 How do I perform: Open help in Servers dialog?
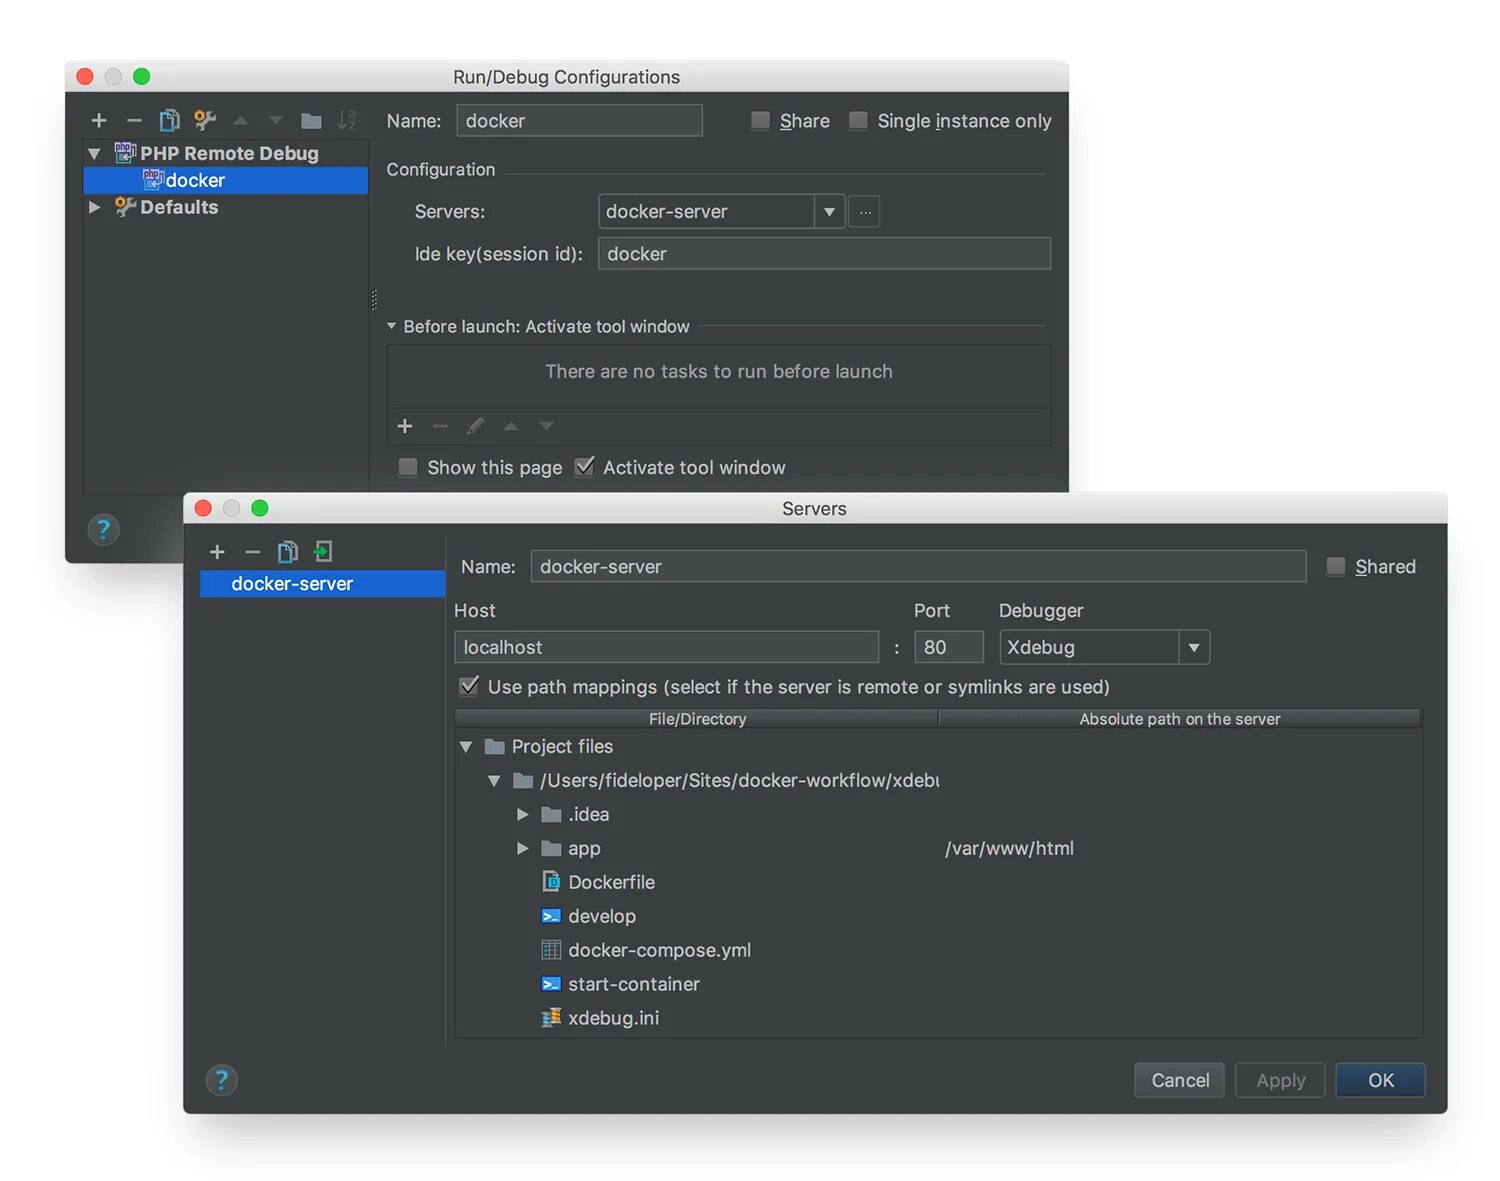pos(222,1080)
